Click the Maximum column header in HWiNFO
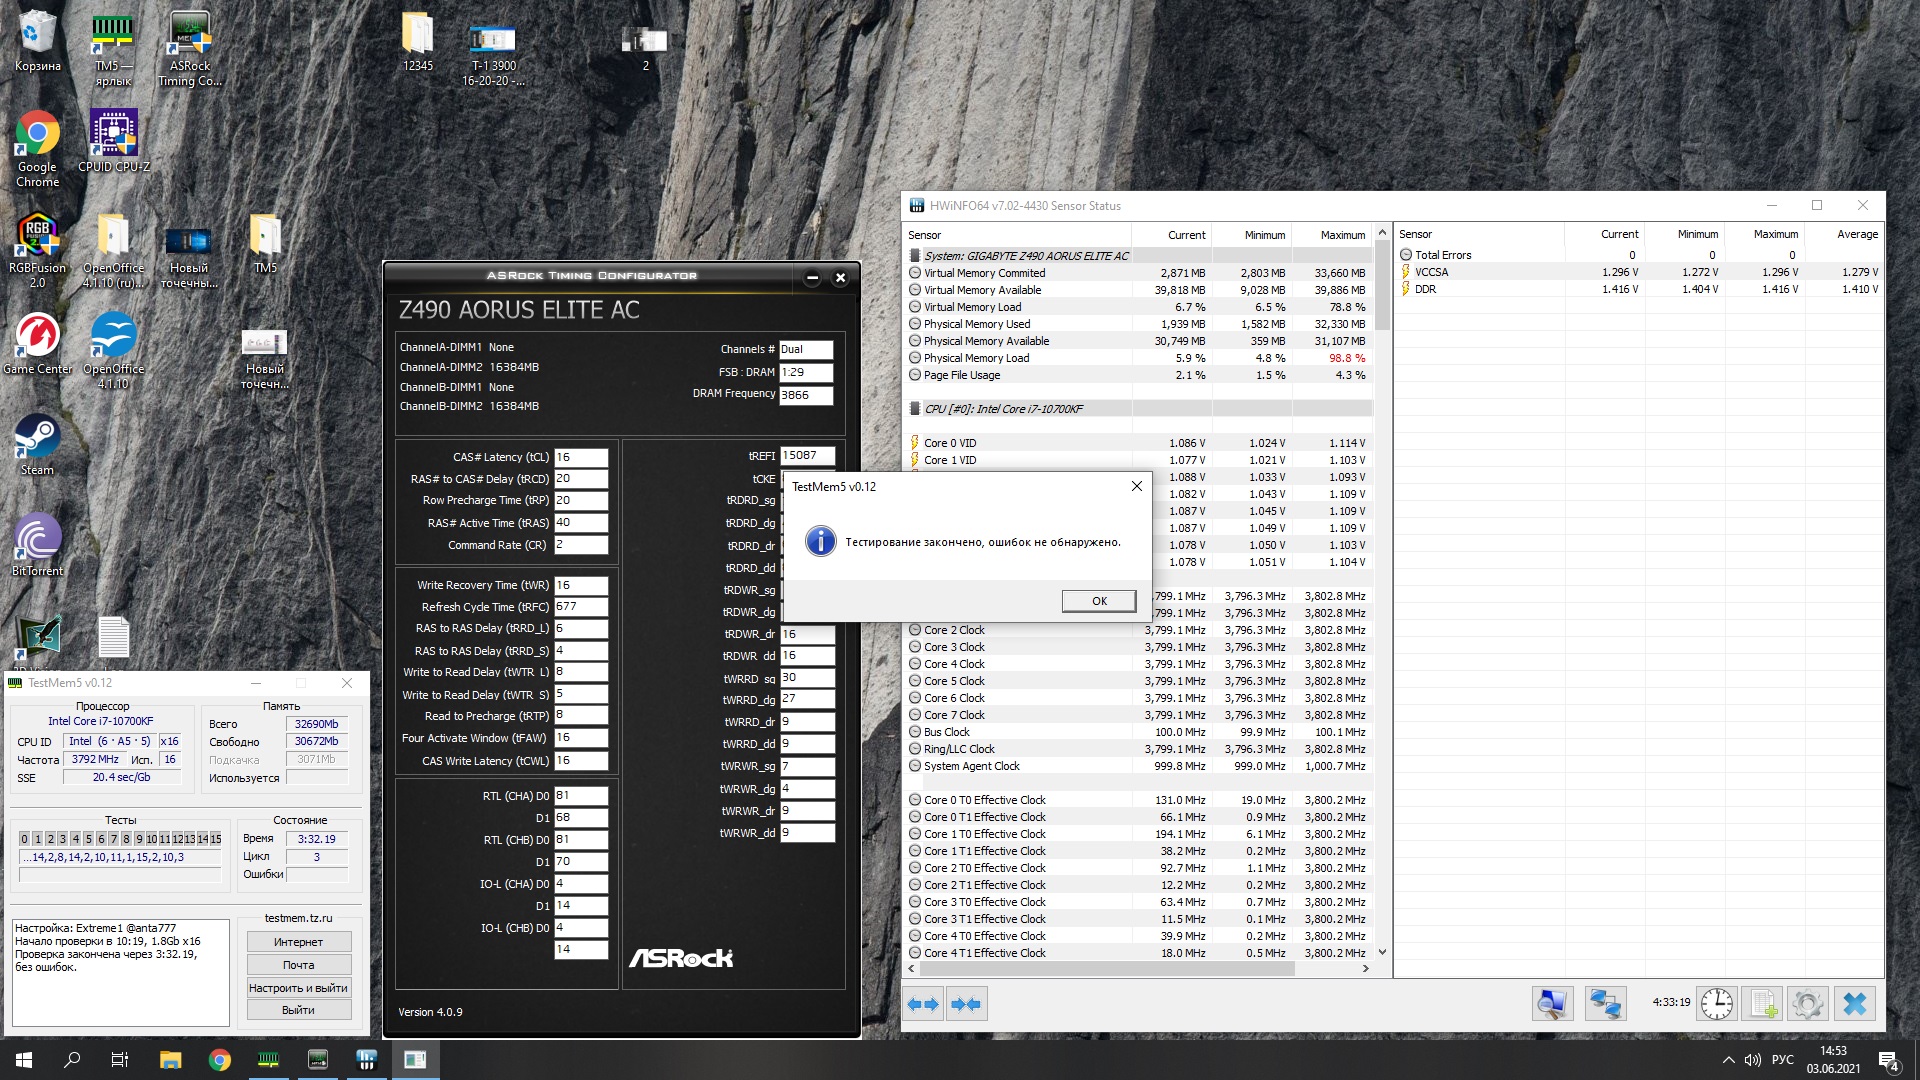The image size is (1920, 1080). 1341,235
